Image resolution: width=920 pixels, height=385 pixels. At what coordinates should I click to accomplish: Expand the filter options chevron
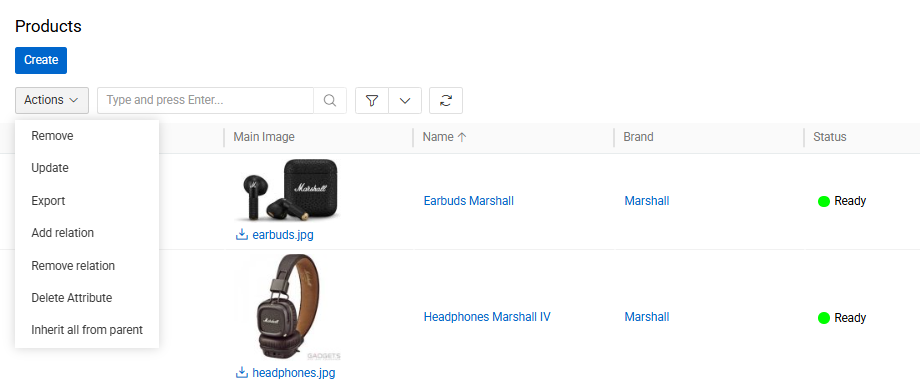pos(405,100)
